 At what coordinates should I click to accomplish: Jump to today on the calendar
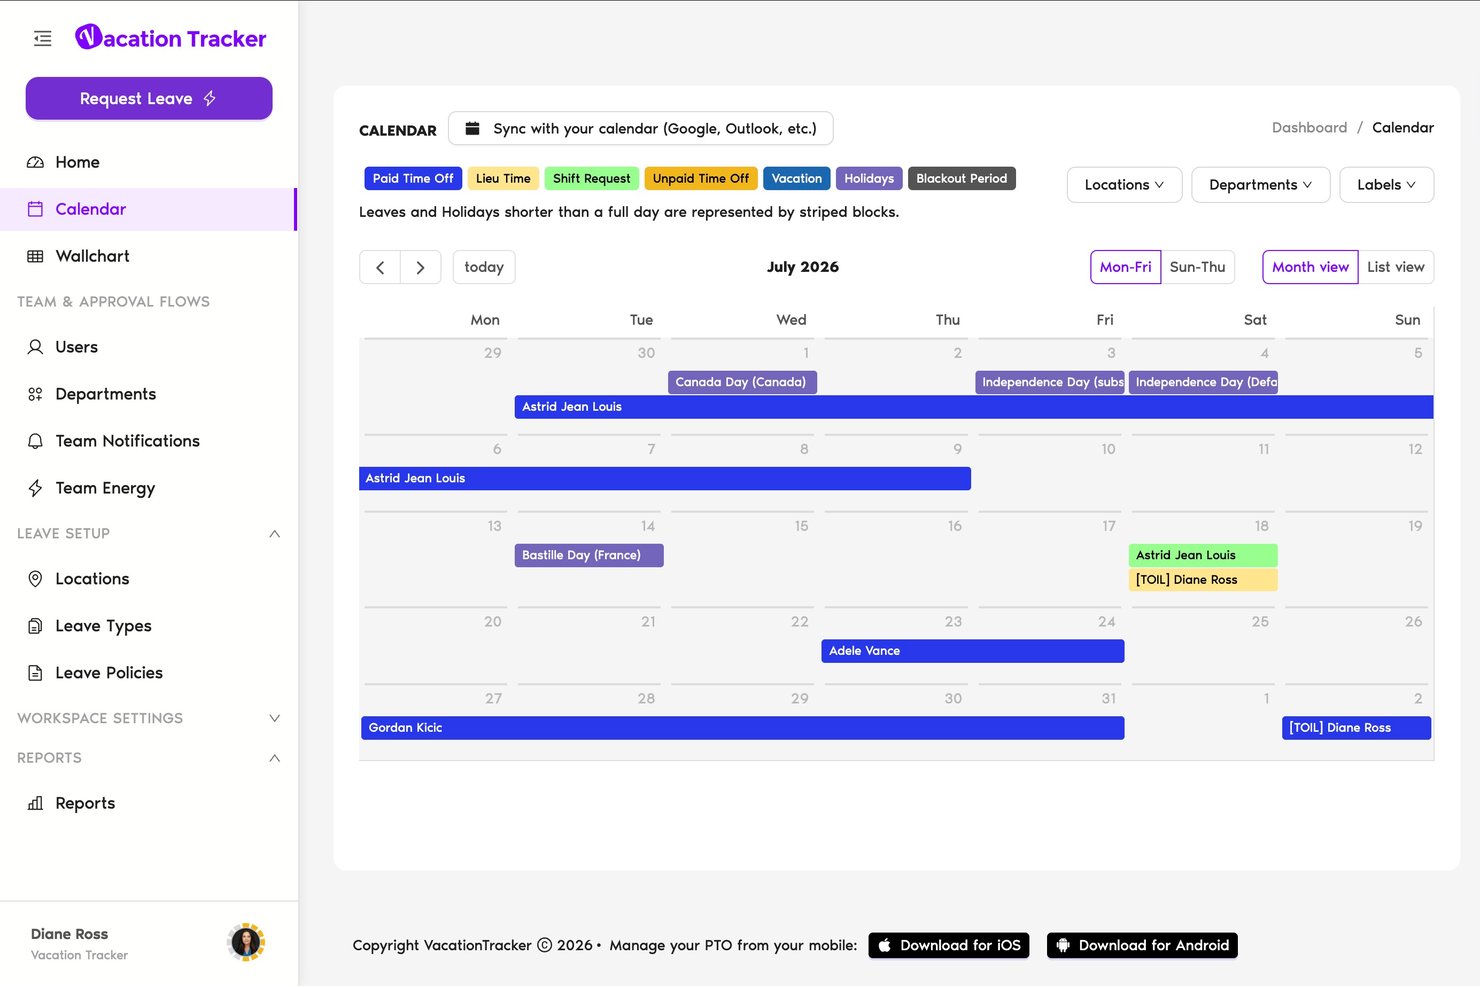[x=484, y=267]
